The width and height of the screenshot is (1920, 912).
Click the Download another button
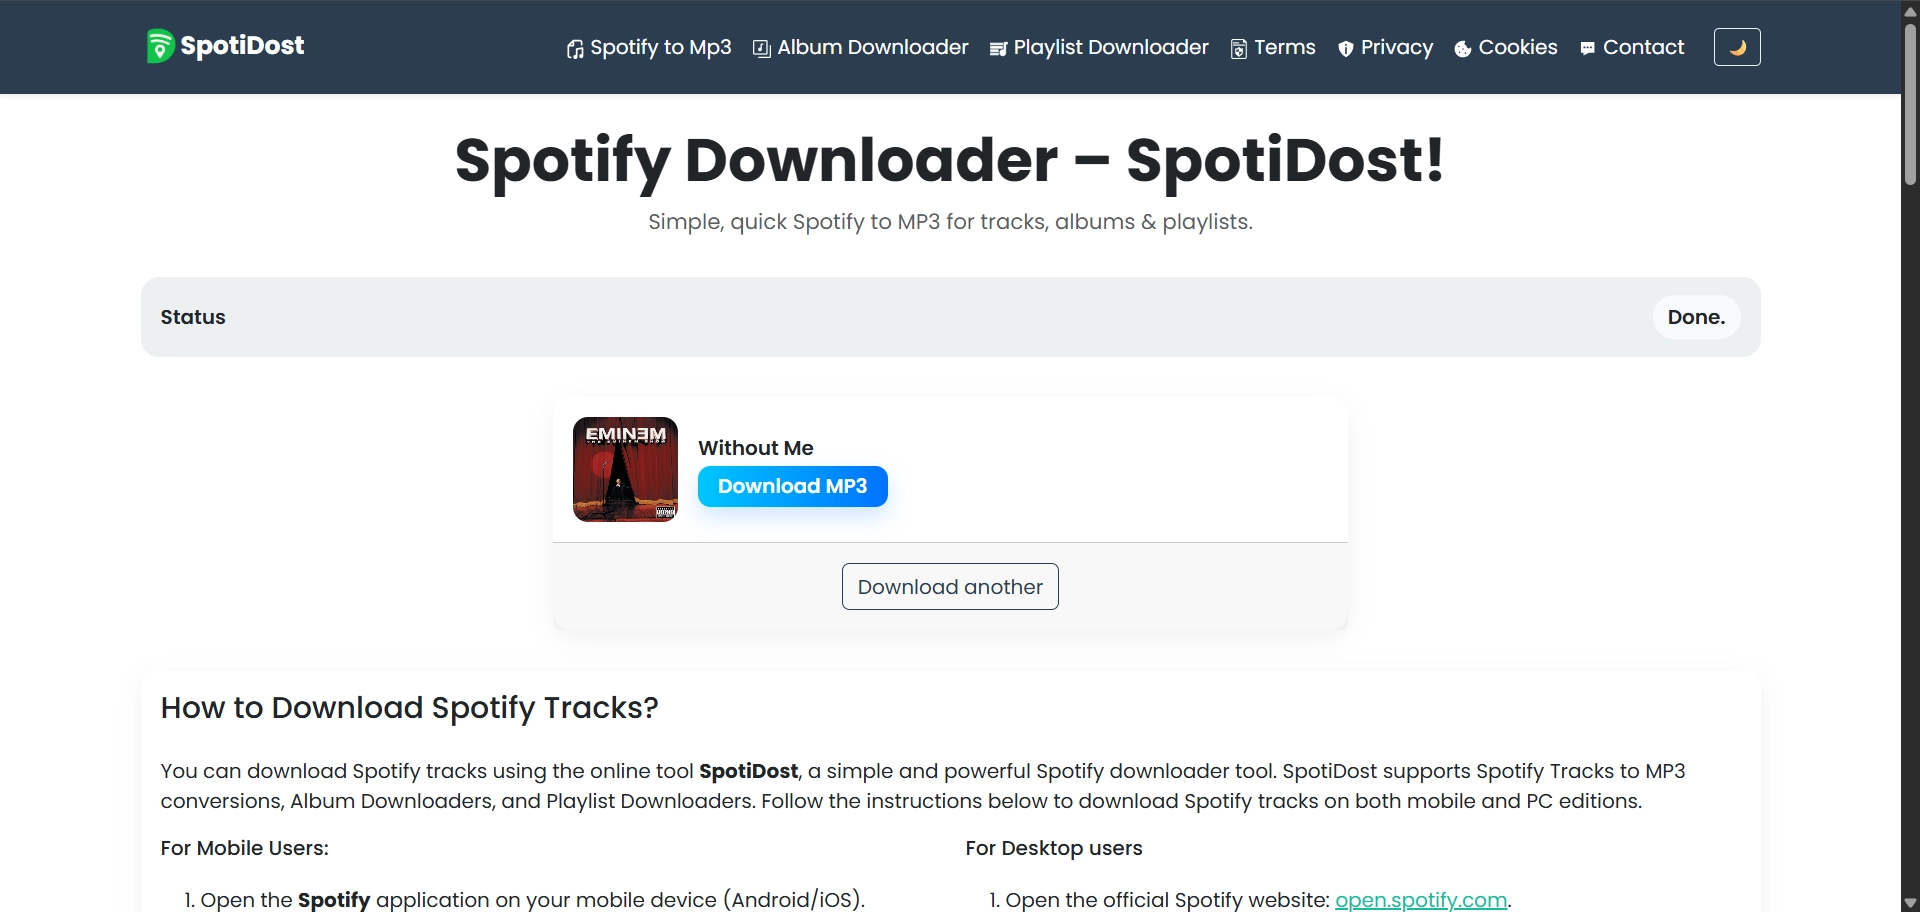[950, 587]
